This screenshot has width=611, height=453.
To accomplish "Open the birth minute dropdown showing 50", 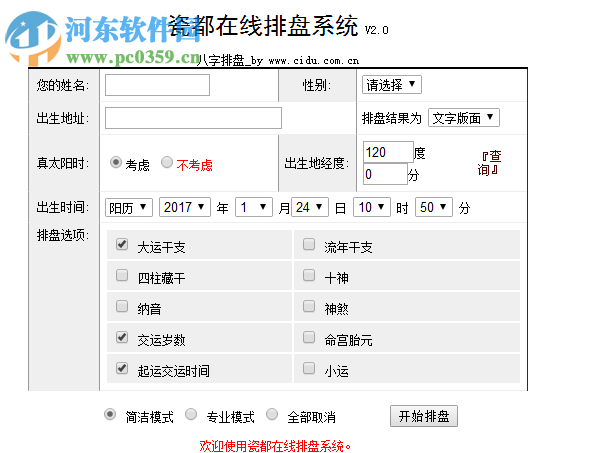I will click(x=434, y=207).
